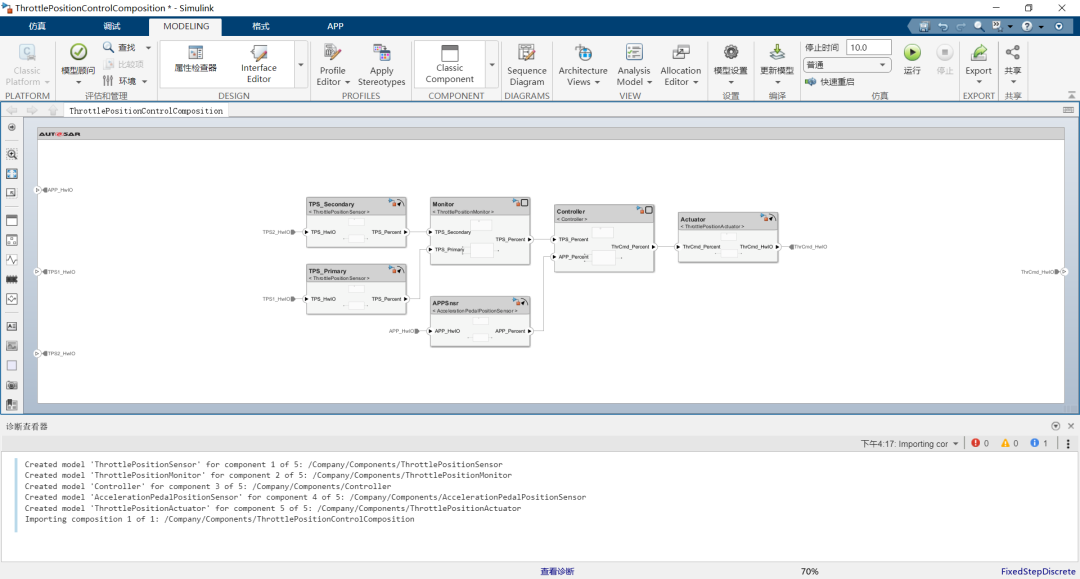Open the Sequence Diagram tool
1080x579 pixels.
(526, 64)
